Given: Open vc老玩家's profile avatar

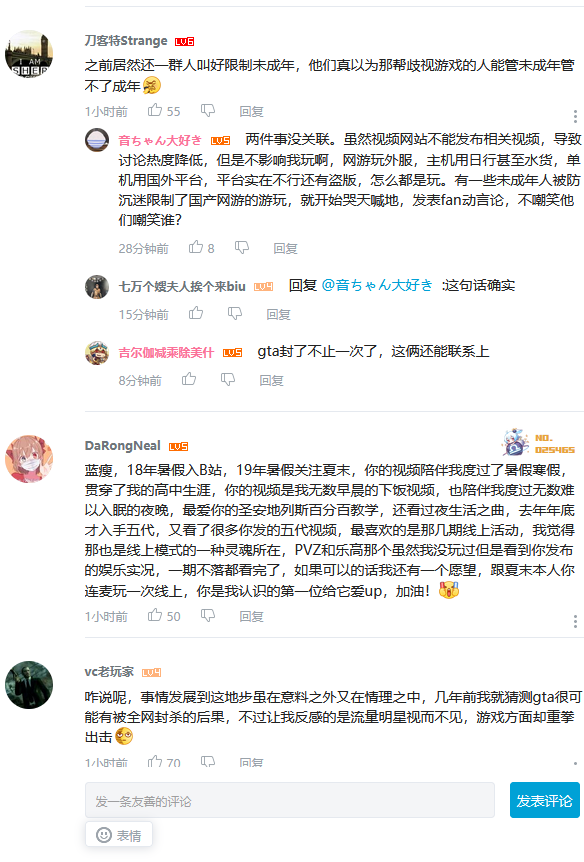Looking at the screenshot, I should pyautogui.click(x=29, y=685).
